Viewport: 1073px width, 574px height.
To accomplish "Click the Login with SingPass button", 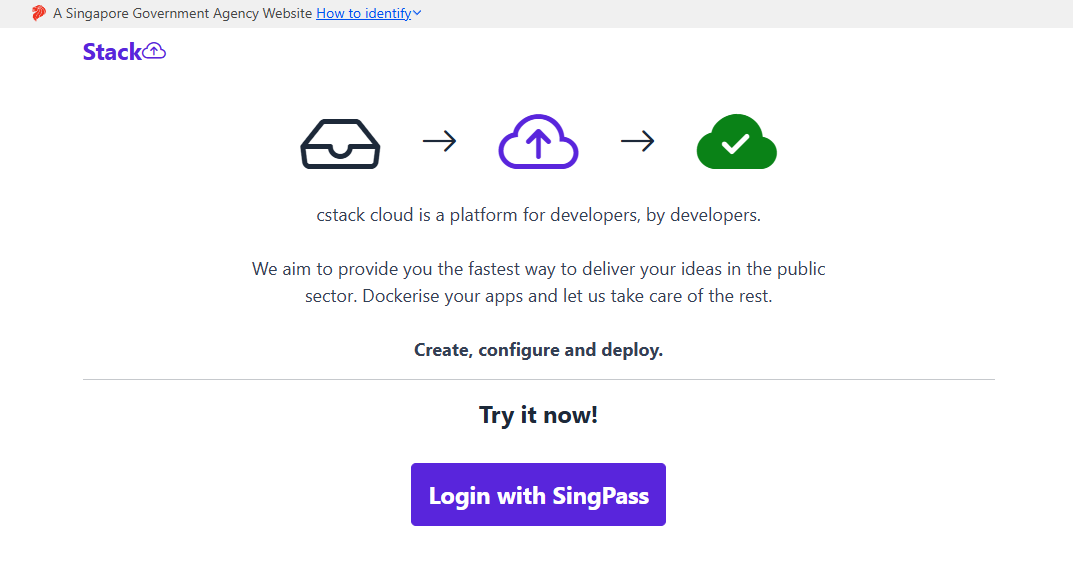I will 539,495.
